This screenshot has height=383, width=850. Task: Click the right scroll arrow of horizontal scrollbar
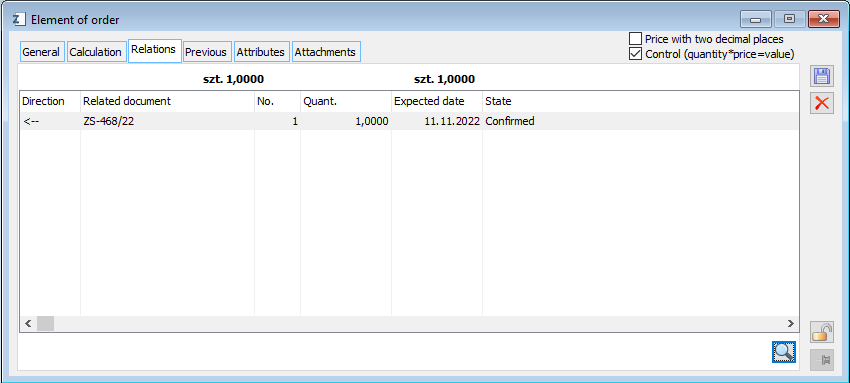[790, 323]
